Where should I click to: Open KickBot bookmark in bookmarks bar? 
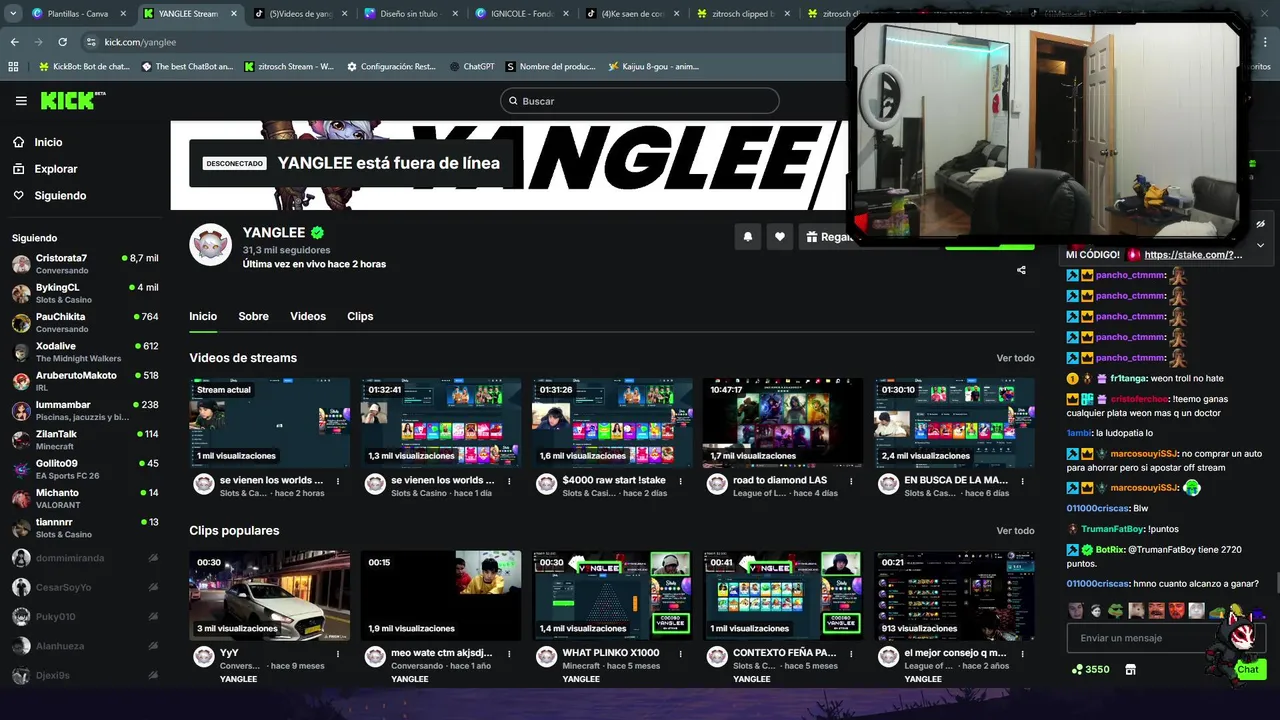[84, 67]
